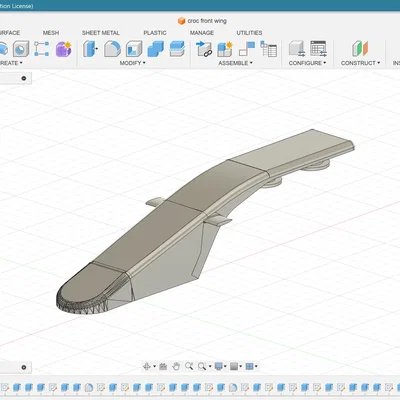Expand the Orbit tool dropdown arrow
The width and height of the screenshot is (400, 400).
(154, 367)
